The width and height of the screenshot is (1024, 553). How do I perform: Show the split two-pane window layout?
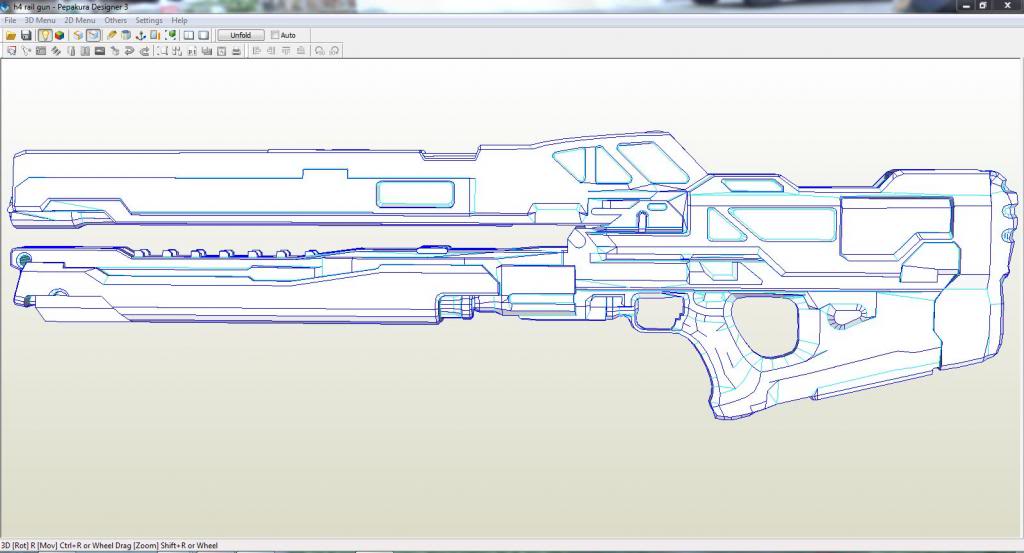(x=188, y=35)
